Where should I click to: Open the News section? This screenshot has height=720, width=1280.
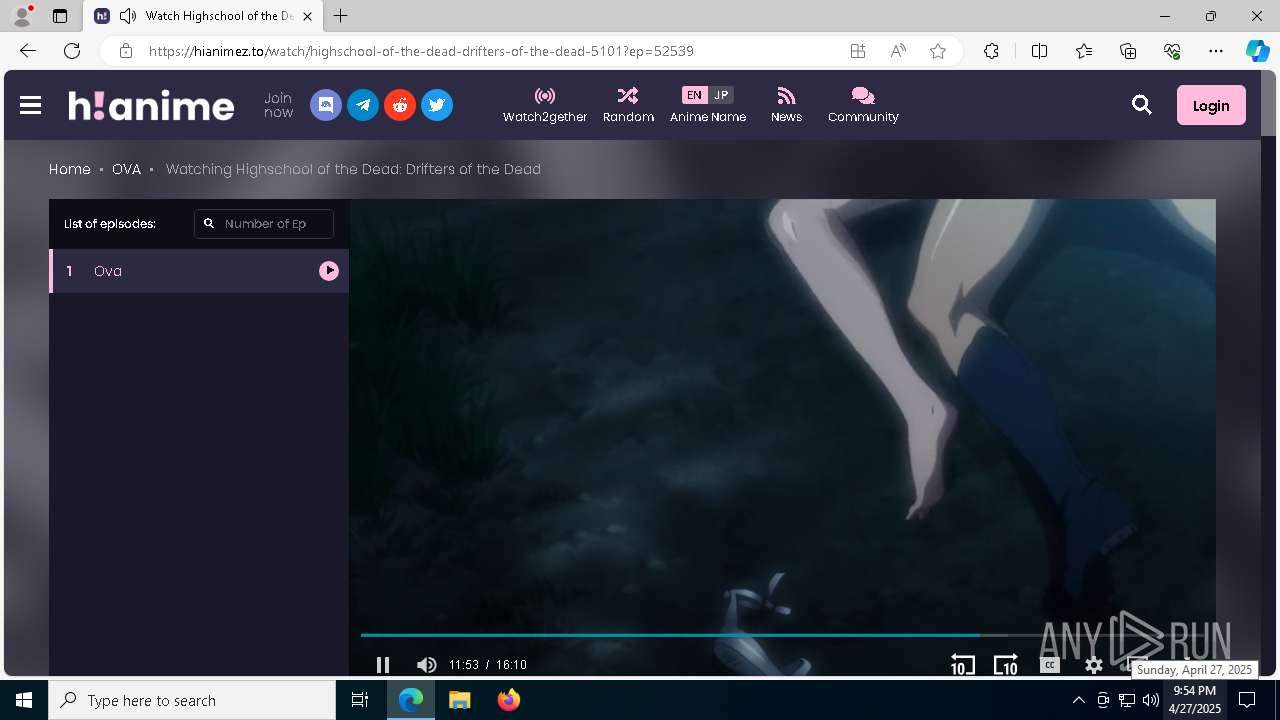click(786, 105)
